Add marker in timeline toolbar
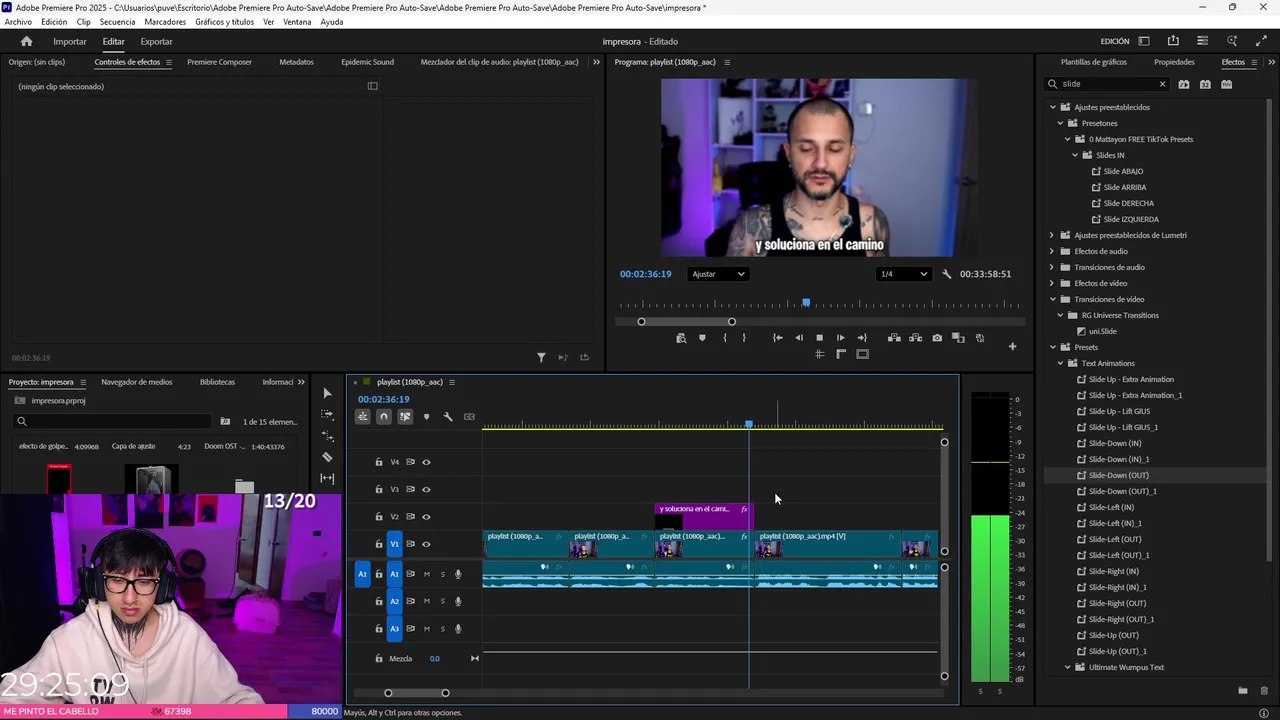1280x720 pixels. coord(426,416)
